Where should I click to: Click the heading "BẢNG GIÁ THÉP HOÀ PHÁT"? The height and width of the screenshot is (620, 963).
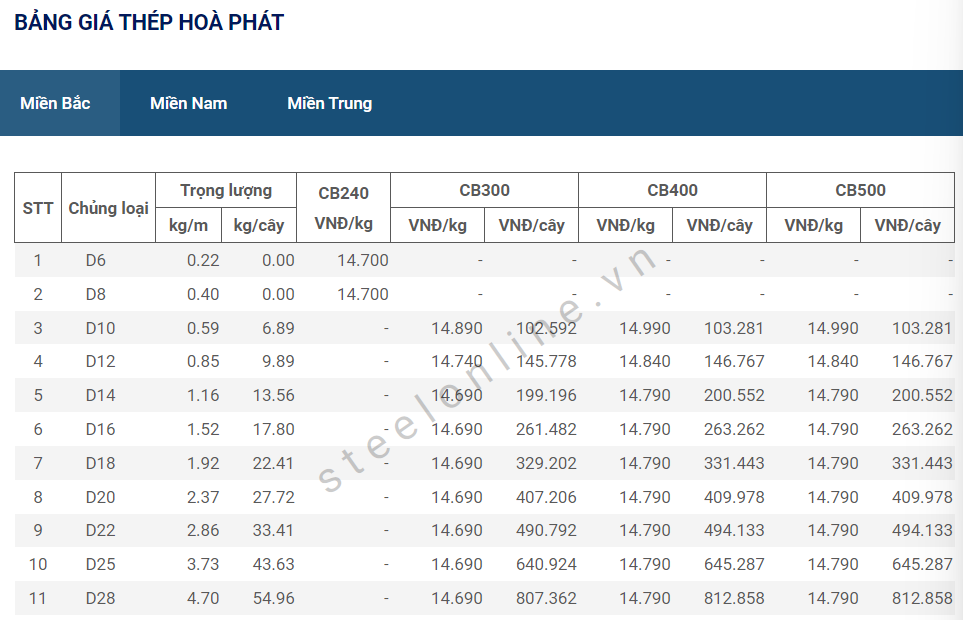tap(149, 22)
